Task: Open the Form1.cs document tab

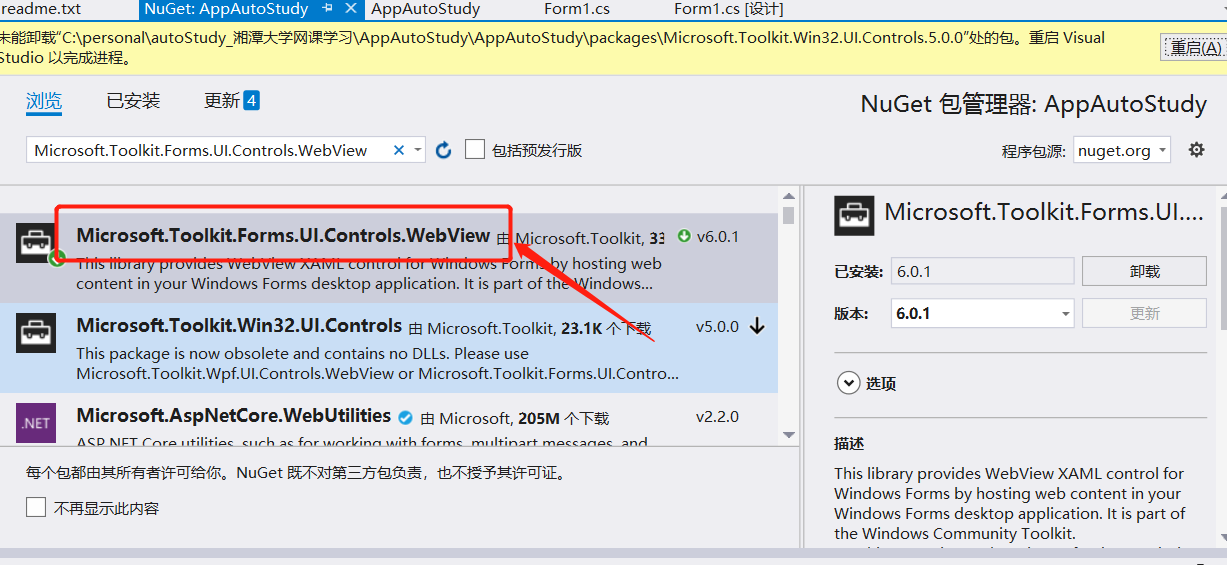Action: click(577, 9)
